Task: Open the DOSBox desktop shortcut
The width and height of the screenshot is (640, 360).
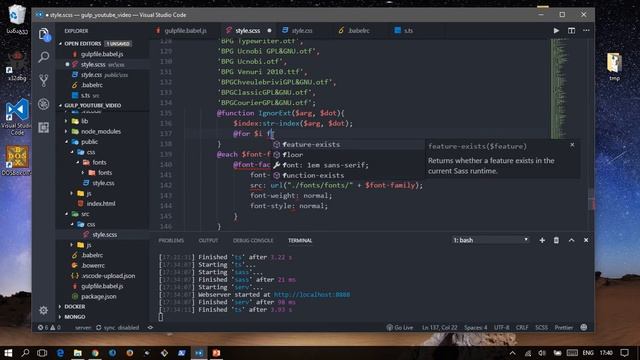Action: pyautogui.click(x=17, y=161)
